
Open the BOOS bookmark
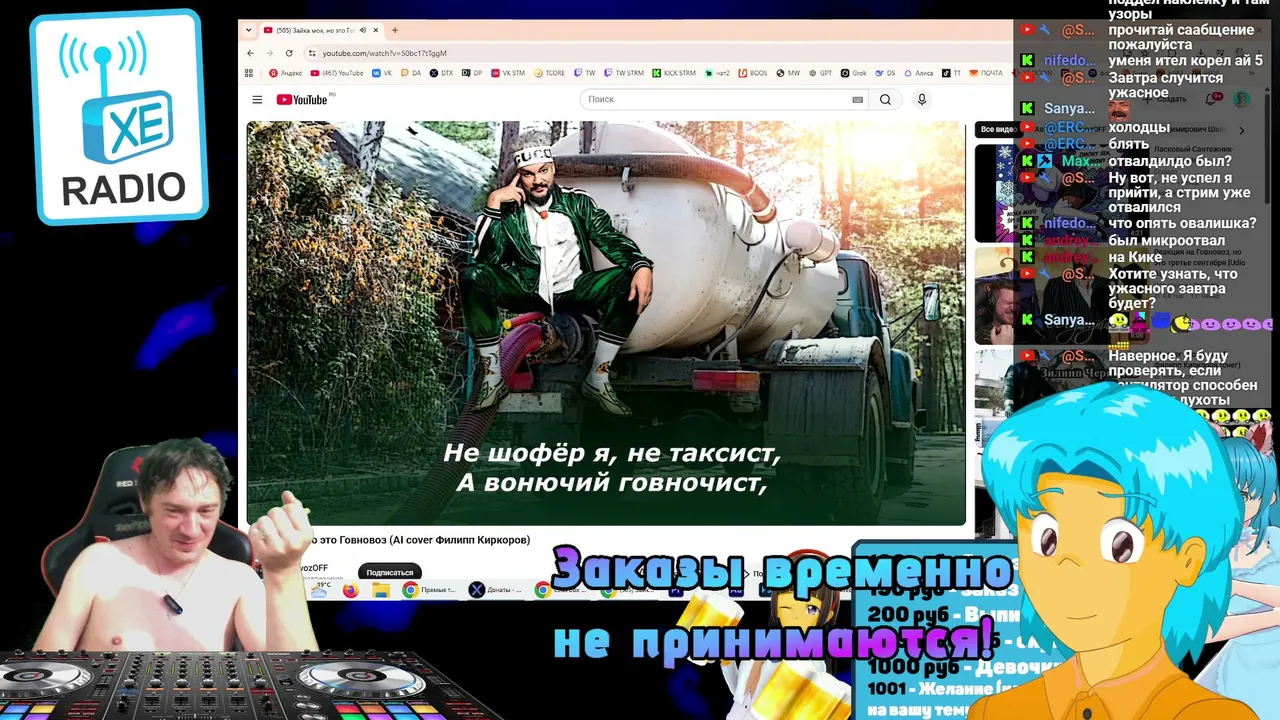pos(753,73)
